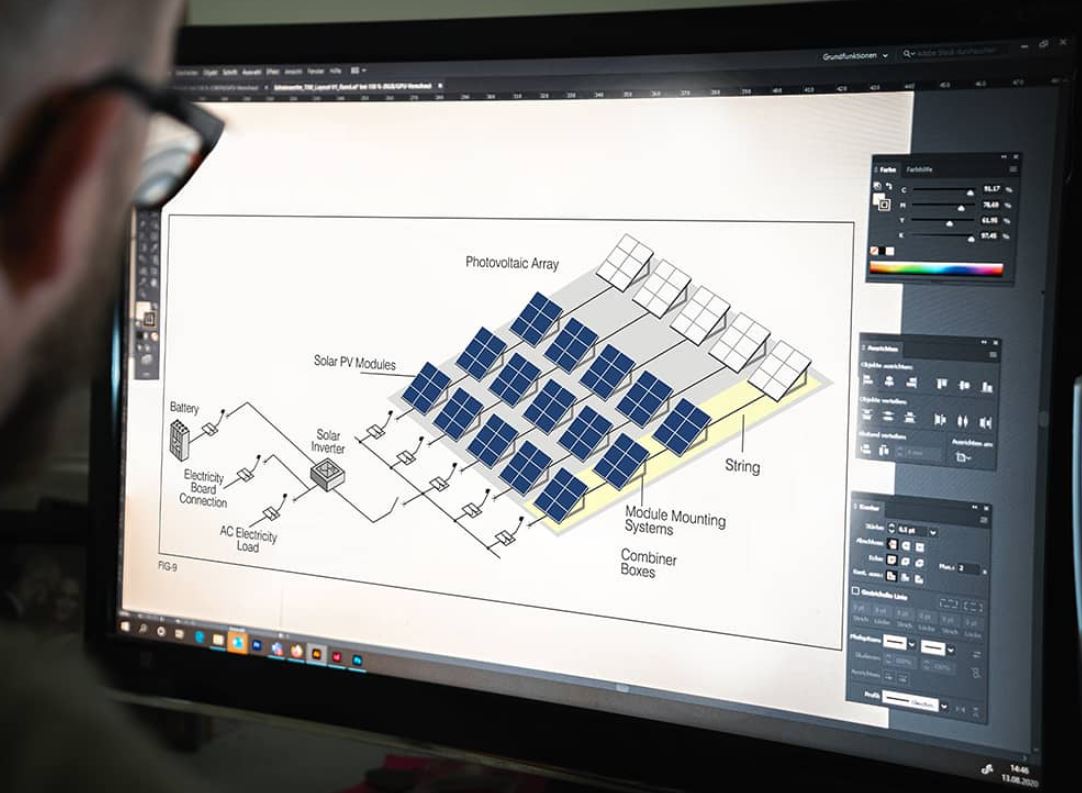Swap fill and stroke in Farbe panel

click(889, 186)
